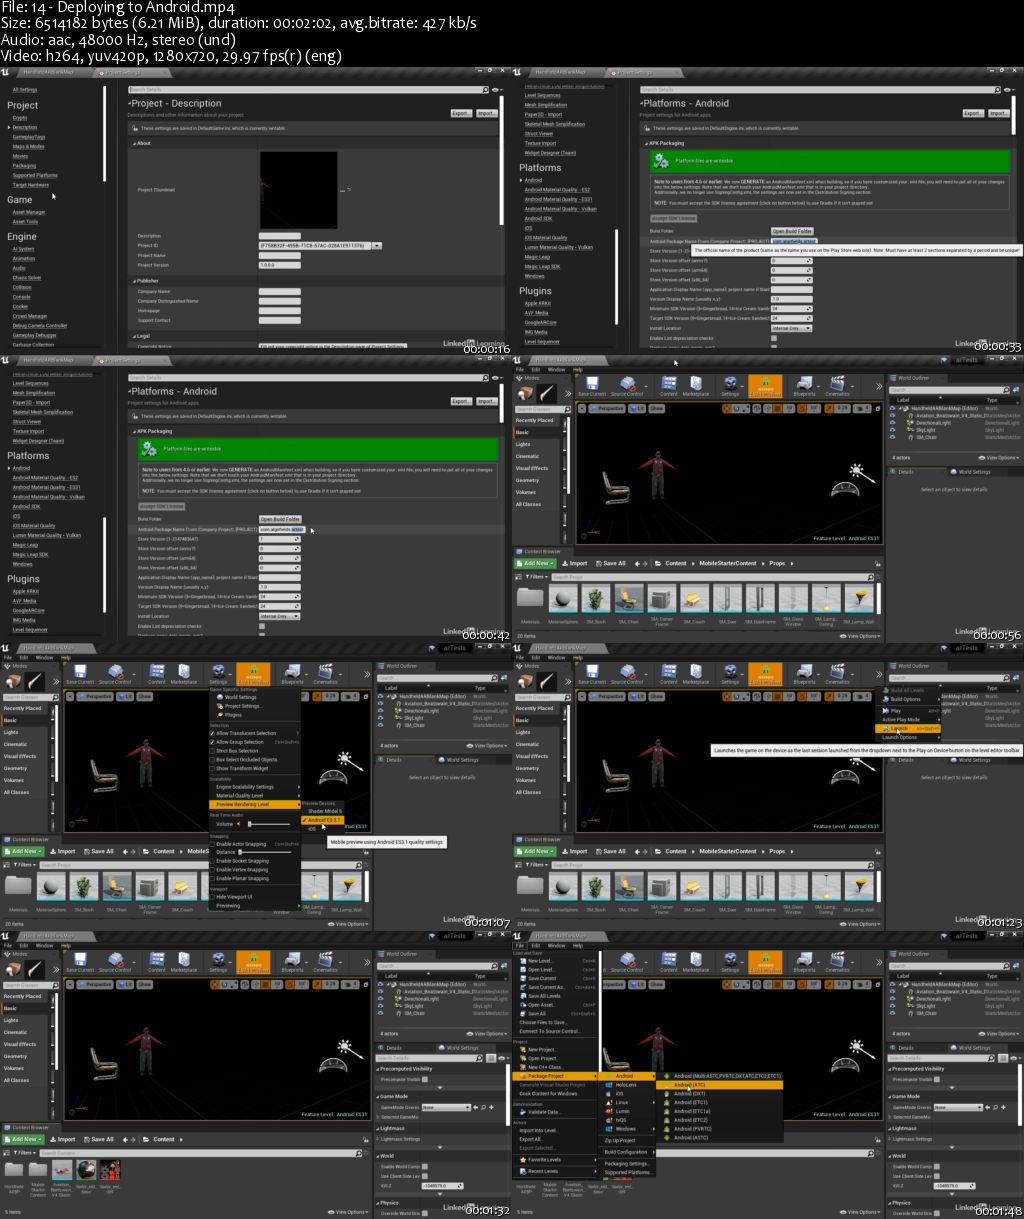Click Validate Data icon in File menu
This screenshot has width=1024, height=1219.
click(522, 1112)
